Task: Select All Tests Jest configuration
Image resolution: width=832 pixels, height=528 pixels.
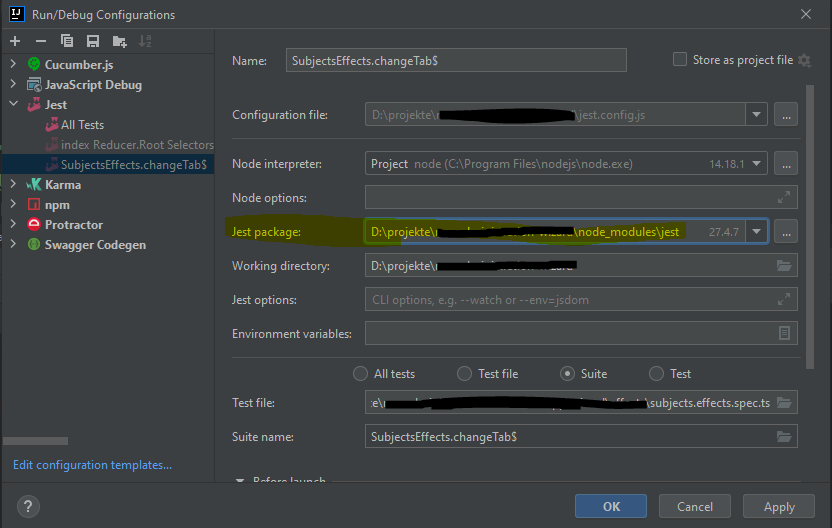Action: pyautogui.click(x=82, y=125)
